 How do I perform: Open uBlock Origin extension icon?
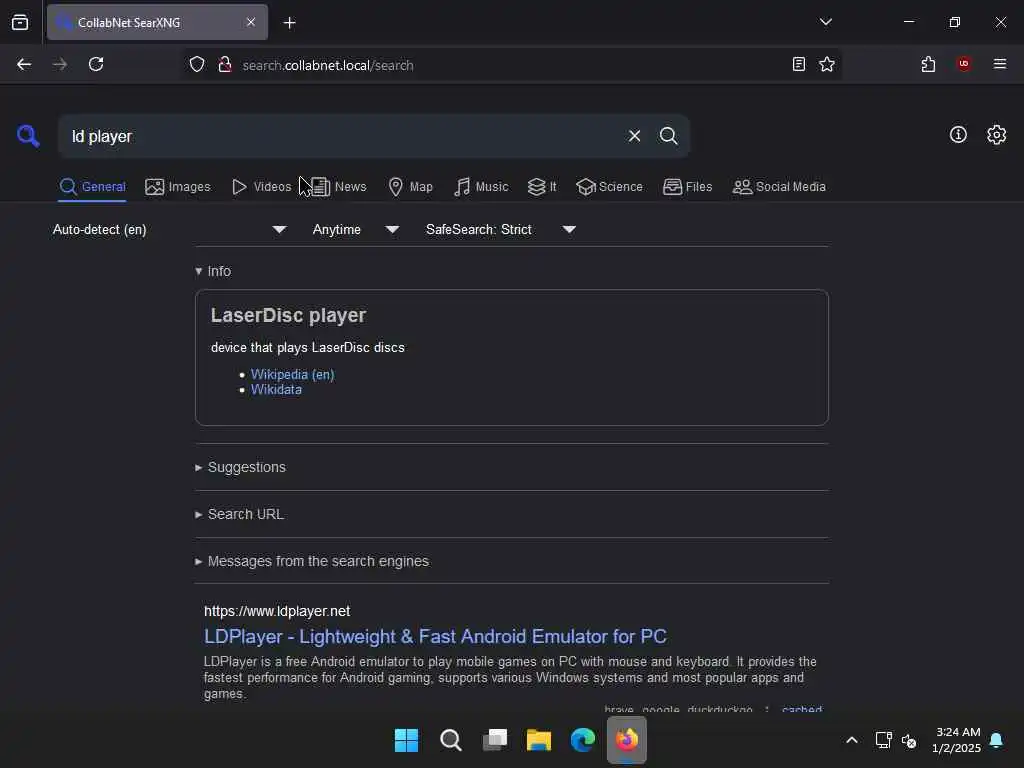tap(964, 64)
